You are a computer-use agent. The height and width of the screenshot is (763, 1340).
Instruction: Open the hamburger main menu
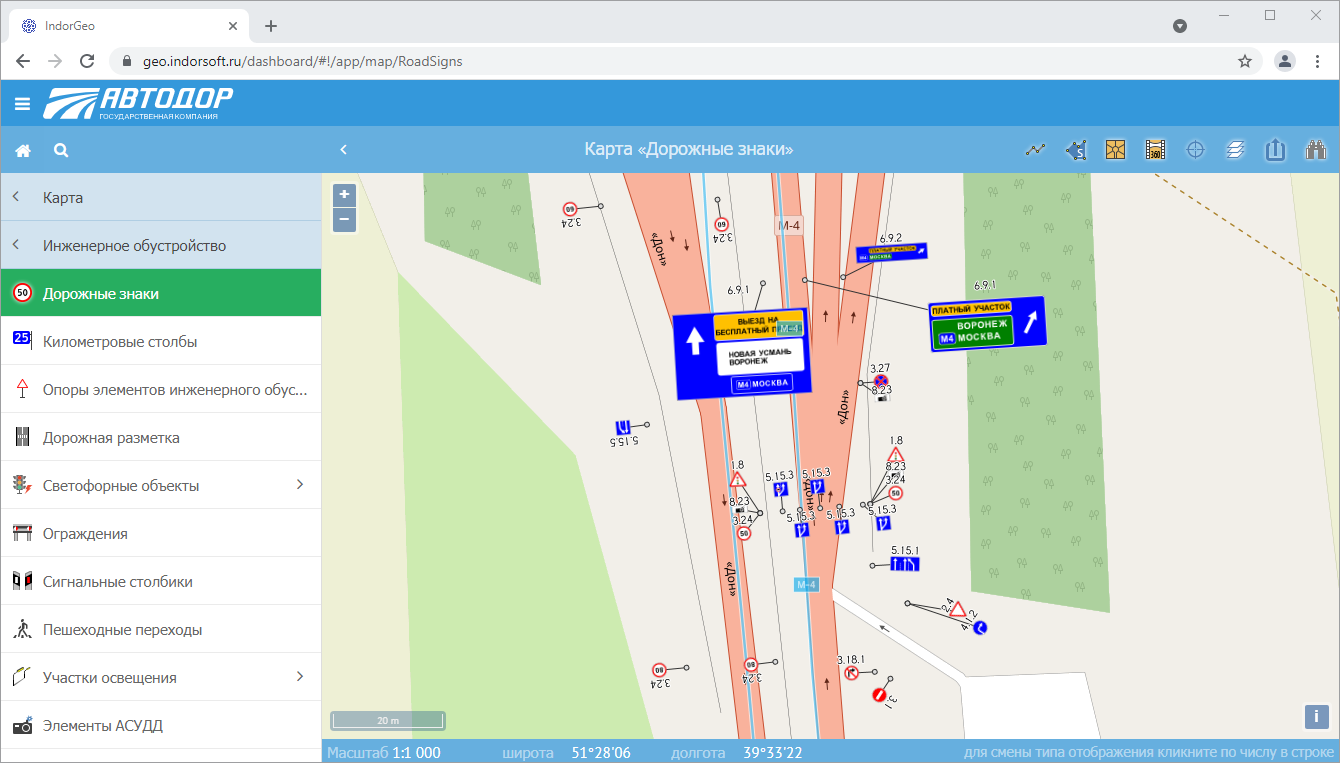click(23, 103)
